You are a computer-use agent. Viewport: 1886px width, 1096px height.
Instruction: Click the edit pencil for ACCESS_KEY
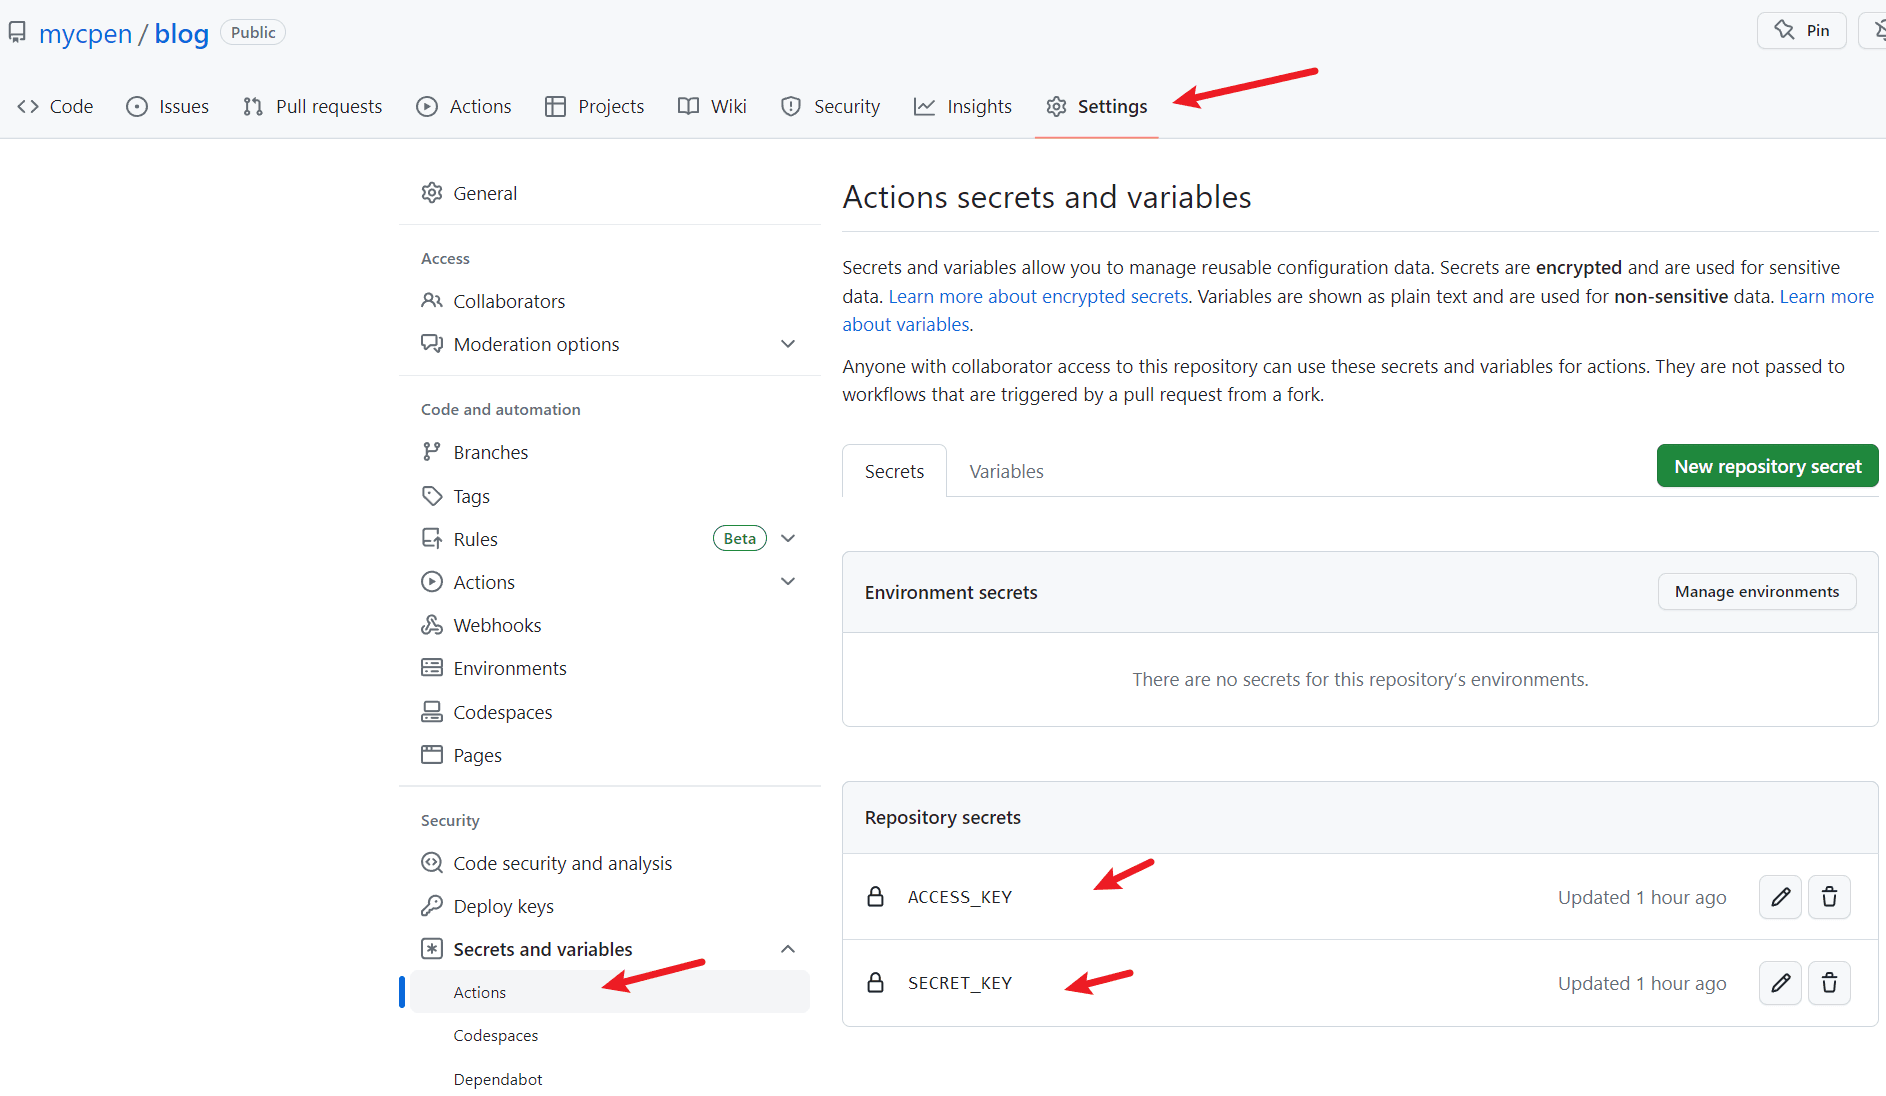point(1780,897)
